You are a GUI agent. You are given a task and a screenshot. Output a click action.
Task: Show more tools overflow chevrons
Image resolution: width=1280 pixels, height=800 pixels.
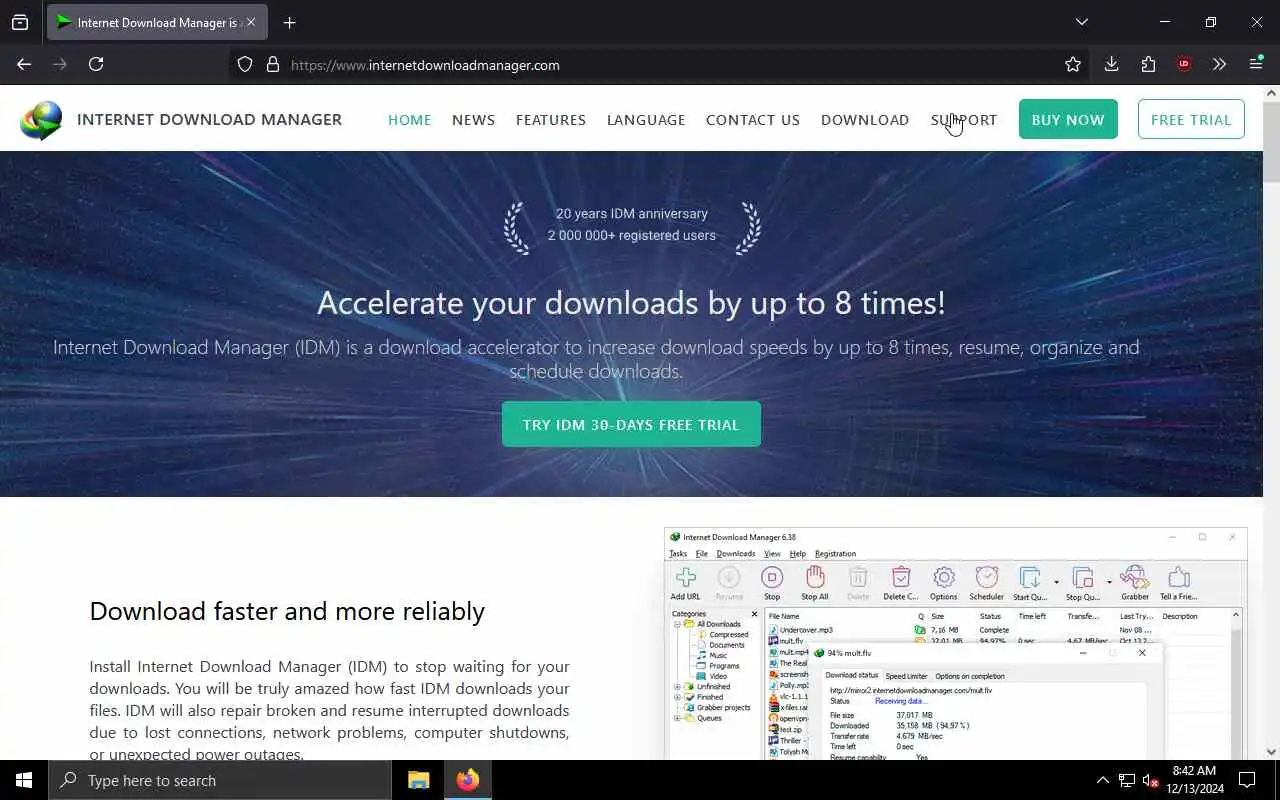tap(1219, 64)
